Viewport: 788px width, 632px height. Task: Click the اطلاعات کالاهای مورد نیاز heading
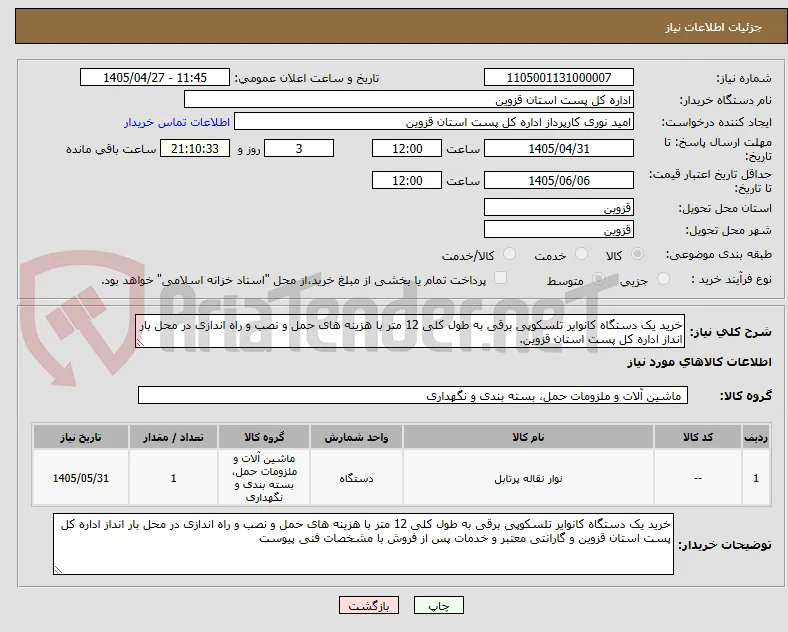click(x=699, y=362)
